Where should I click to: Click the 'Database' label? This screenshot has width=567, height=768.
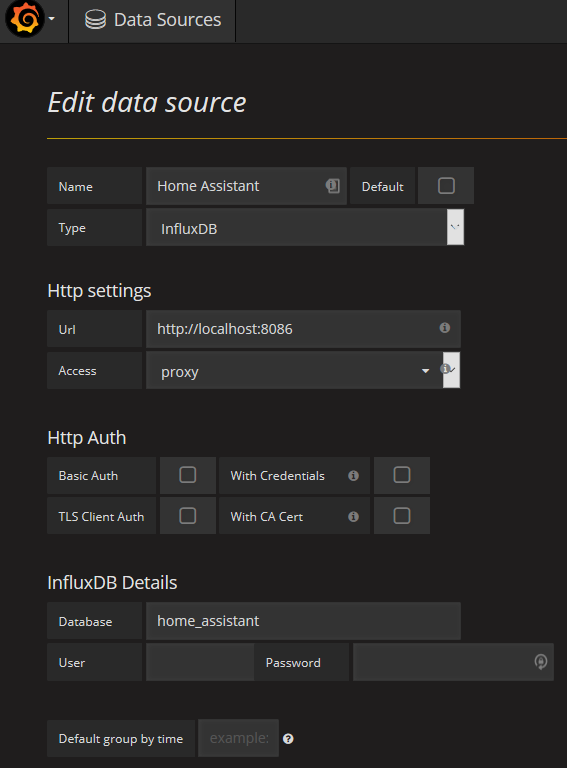tap(85, 622)
